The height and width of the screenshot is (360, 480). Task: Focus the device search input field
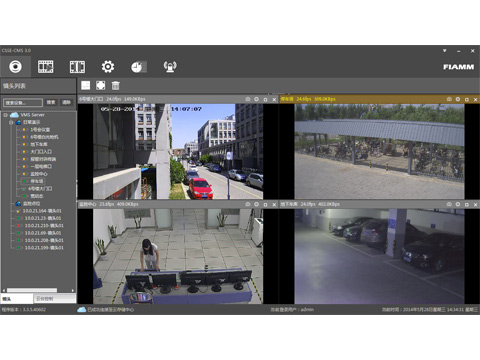23,102
